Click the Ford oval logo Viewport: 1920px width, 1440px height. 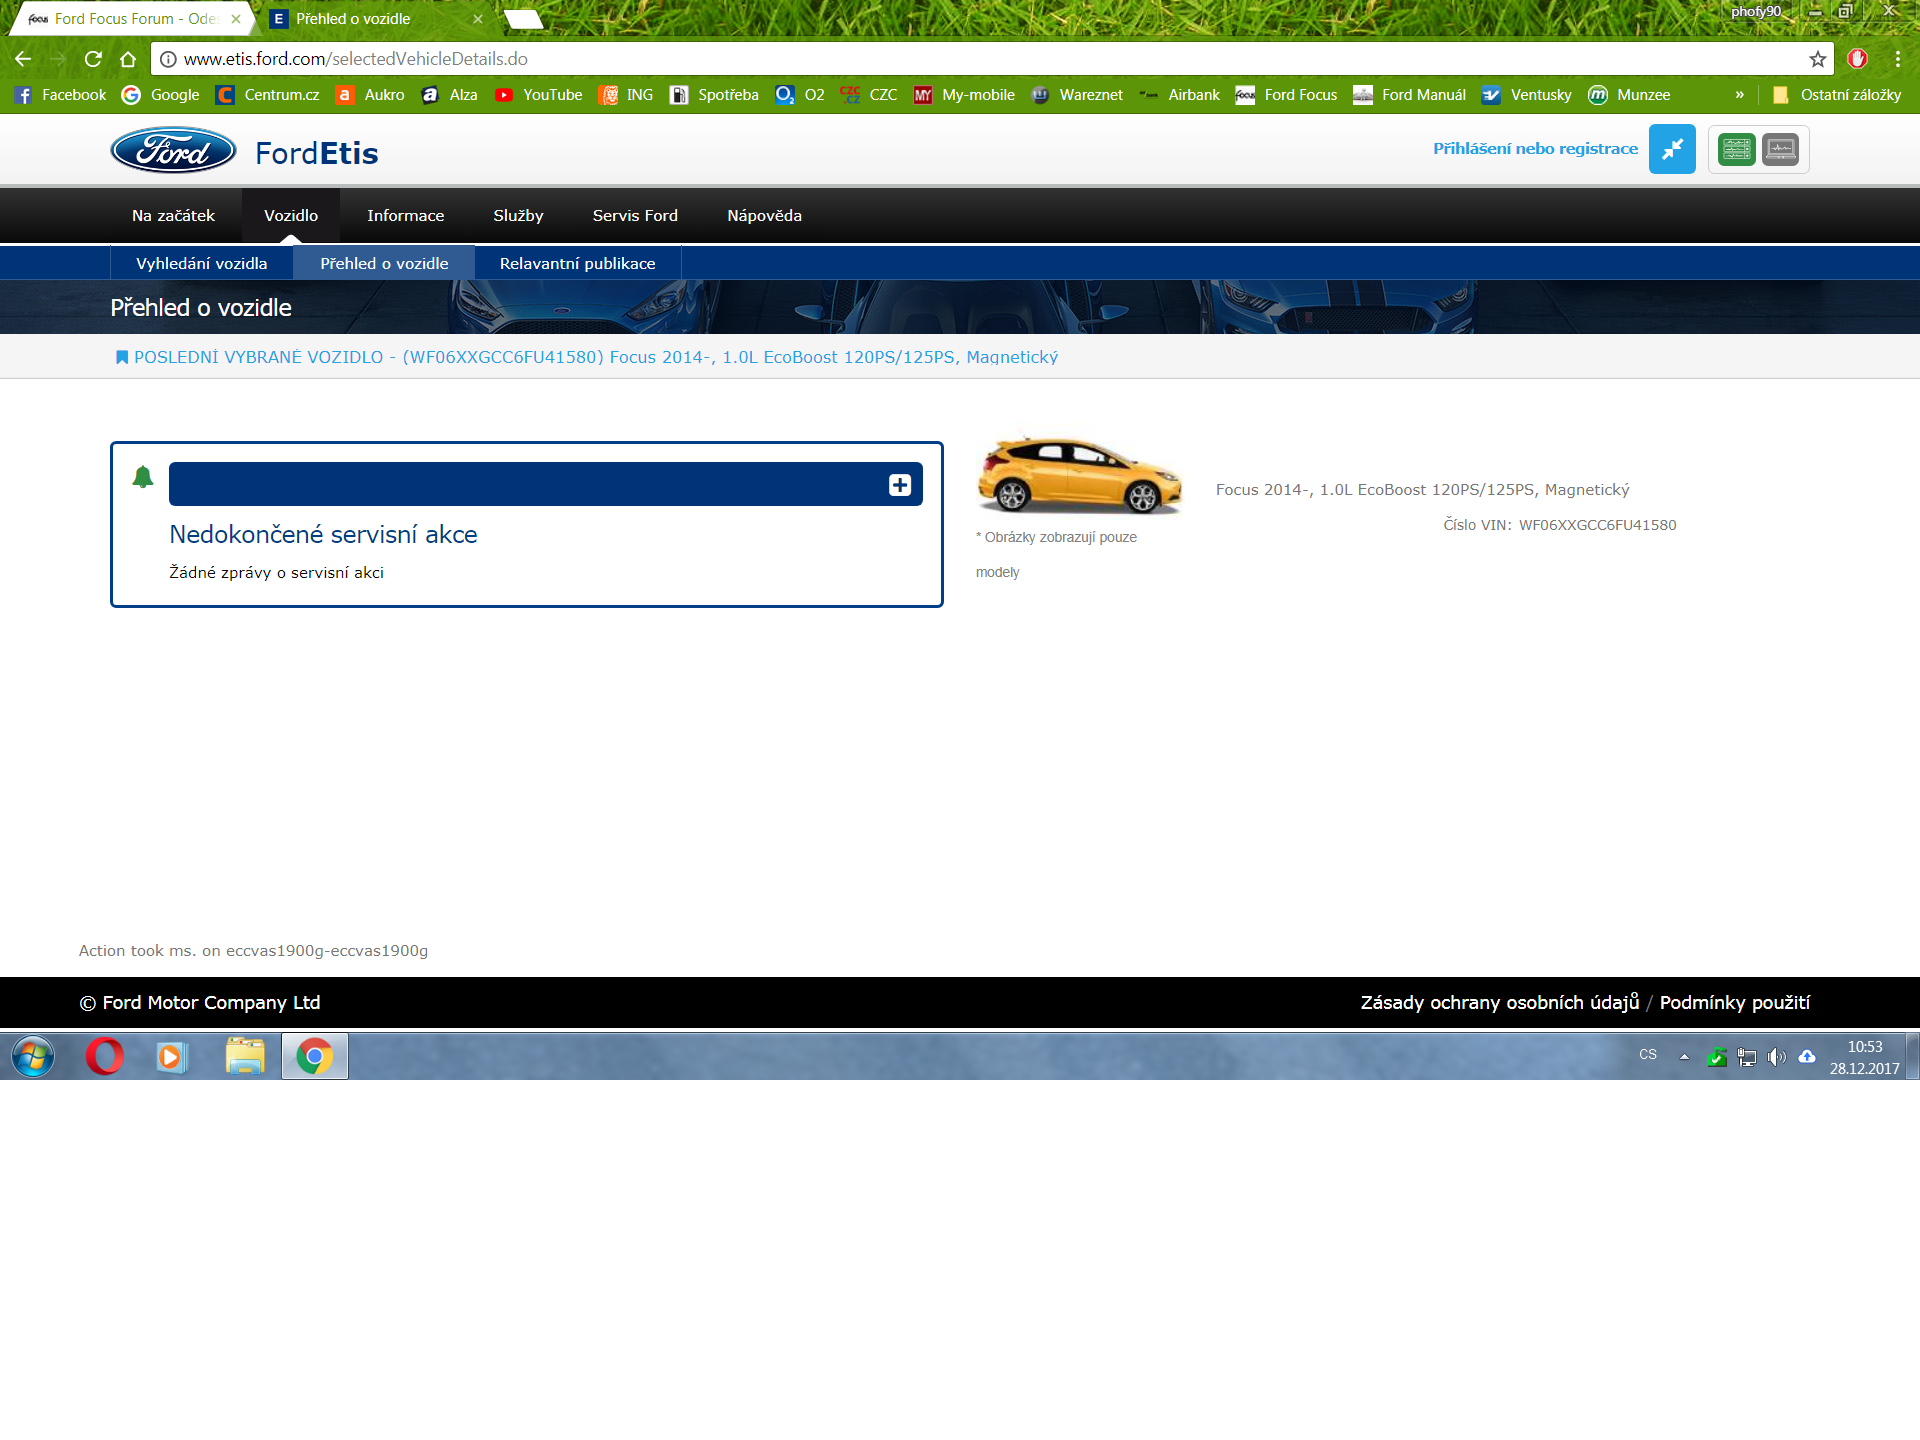coord(173,151)
